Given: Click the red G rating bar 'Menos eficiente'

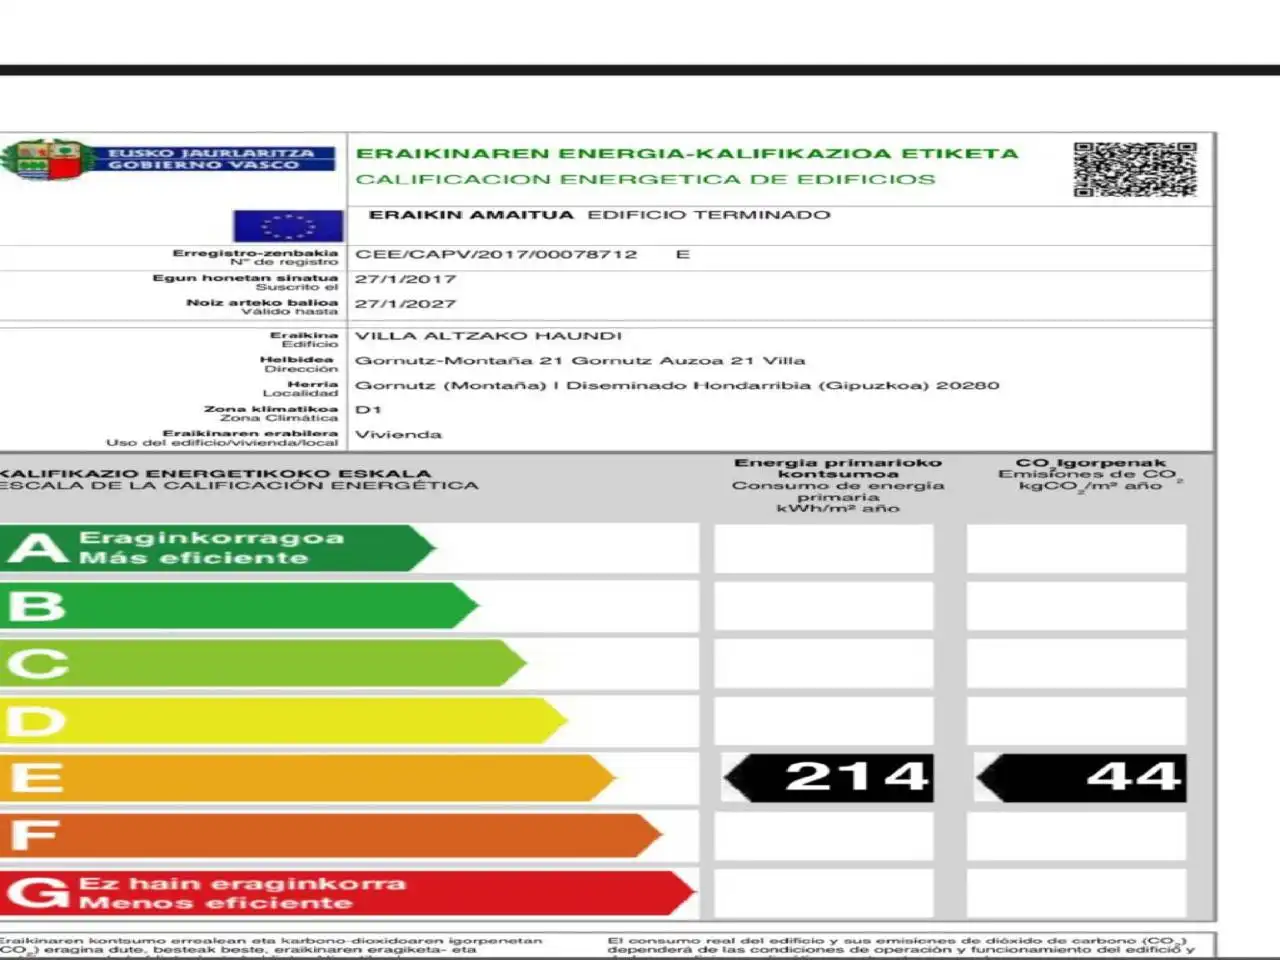Looking at the screenshot, I should point(348,893).
